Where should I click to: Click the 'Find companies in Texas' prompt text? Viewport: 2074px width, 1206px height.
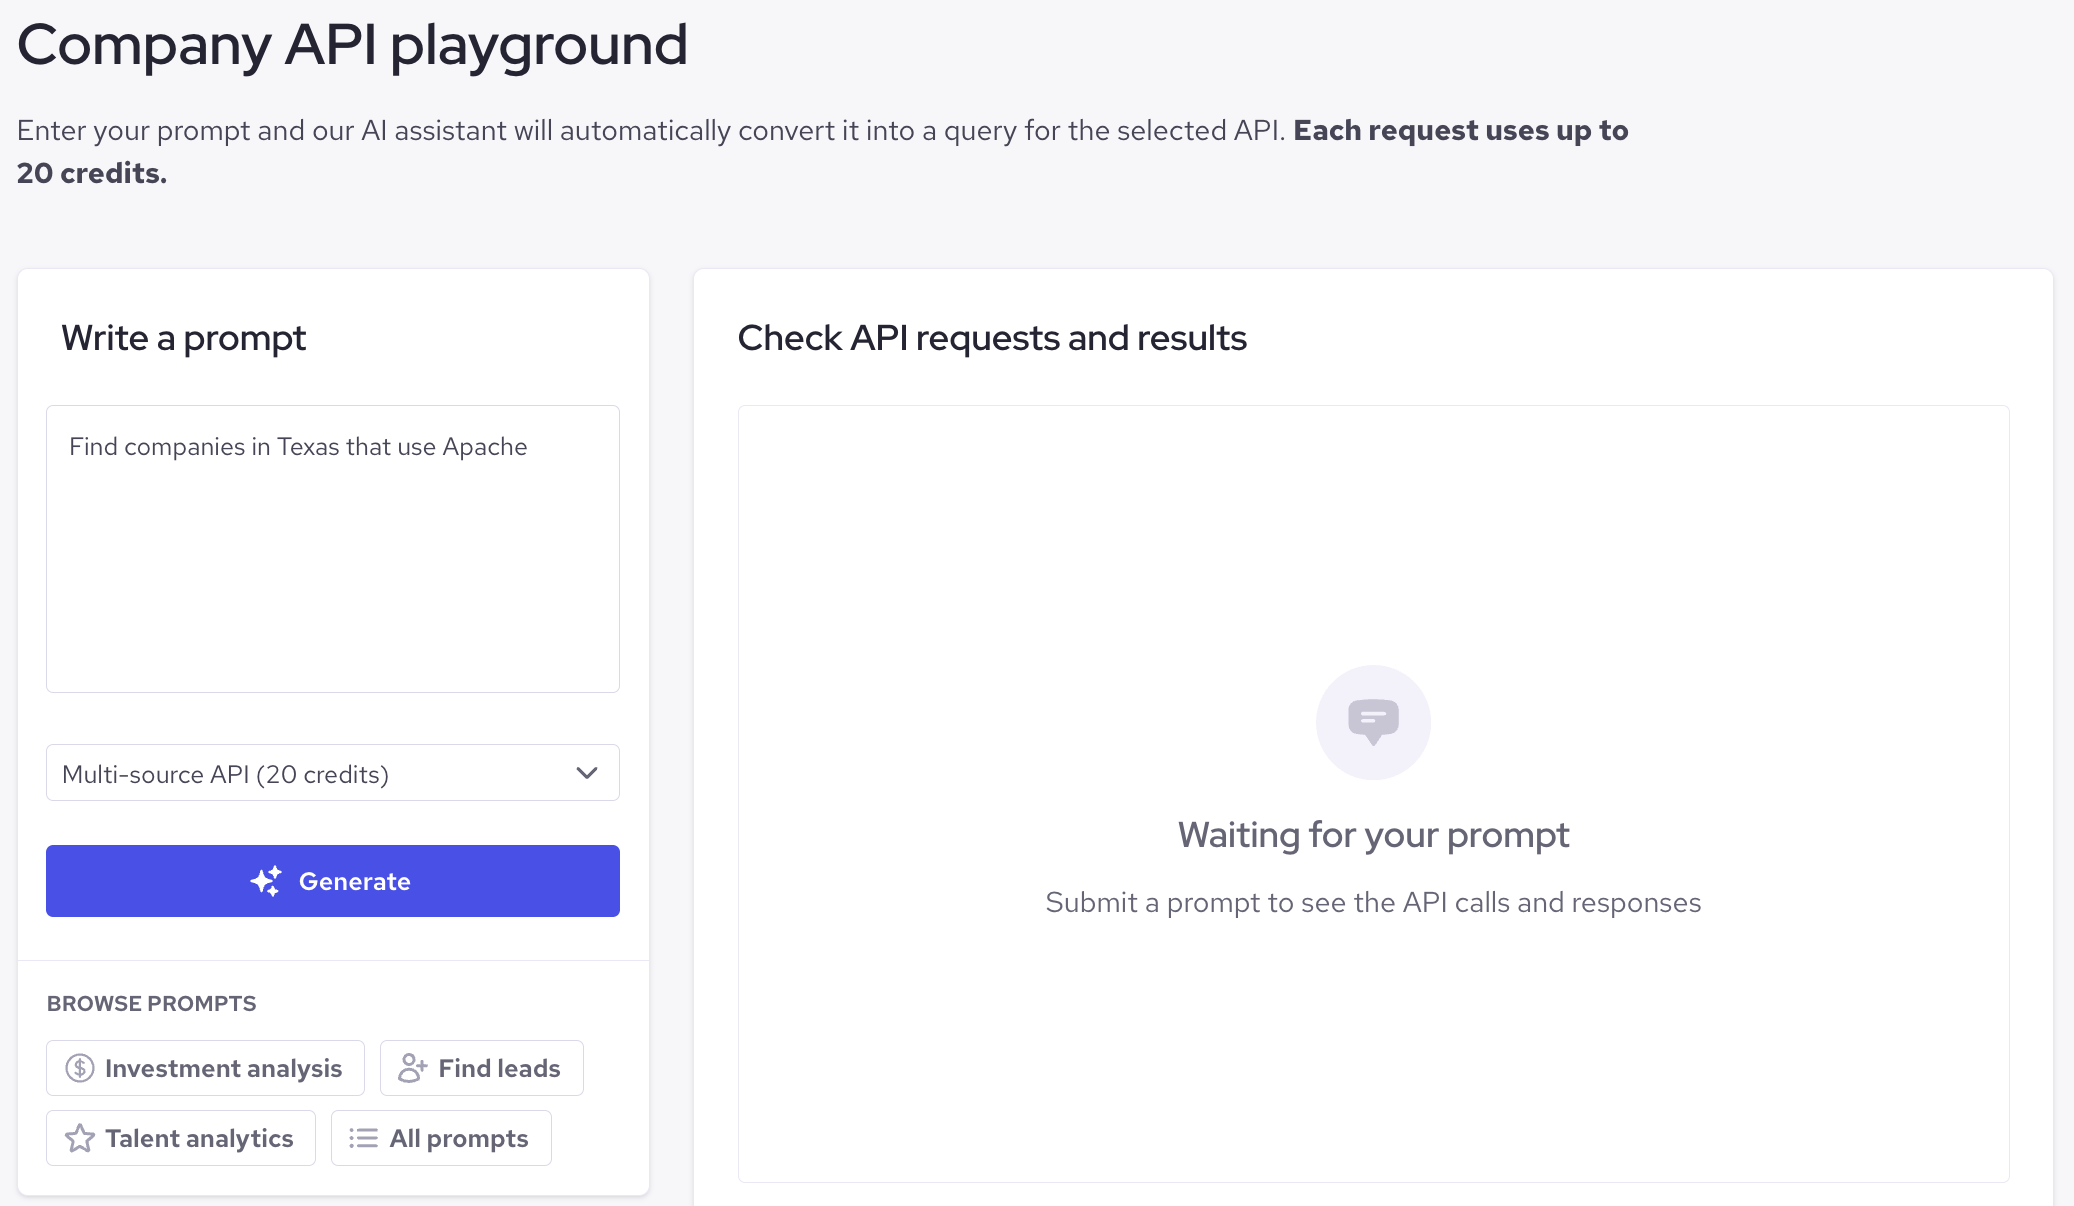pos(298,447)
